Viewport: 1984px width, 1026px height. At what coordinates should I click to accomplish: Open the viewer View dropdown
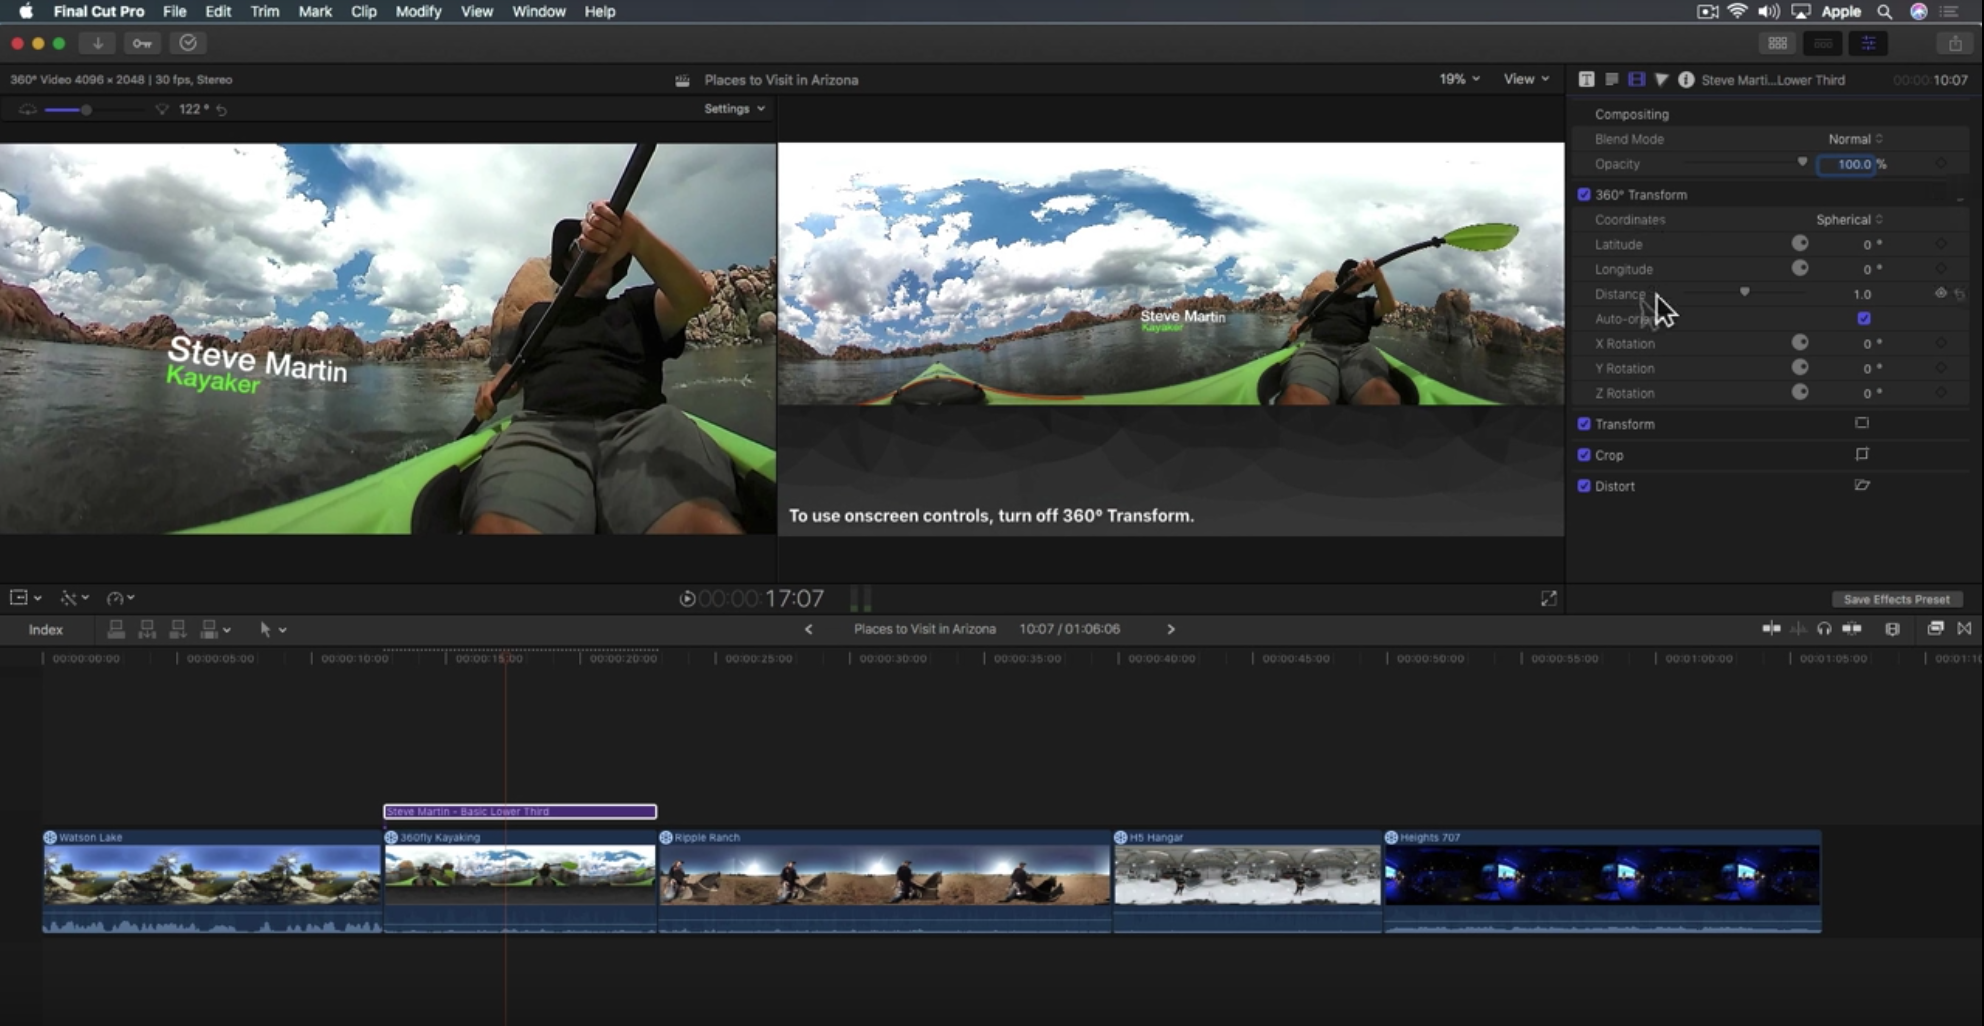tap(1527, 79)
